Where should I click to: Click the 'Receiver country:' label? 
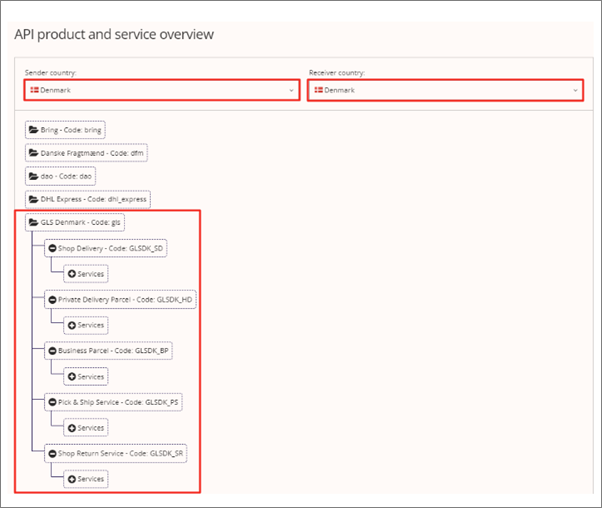coord(337,73)
